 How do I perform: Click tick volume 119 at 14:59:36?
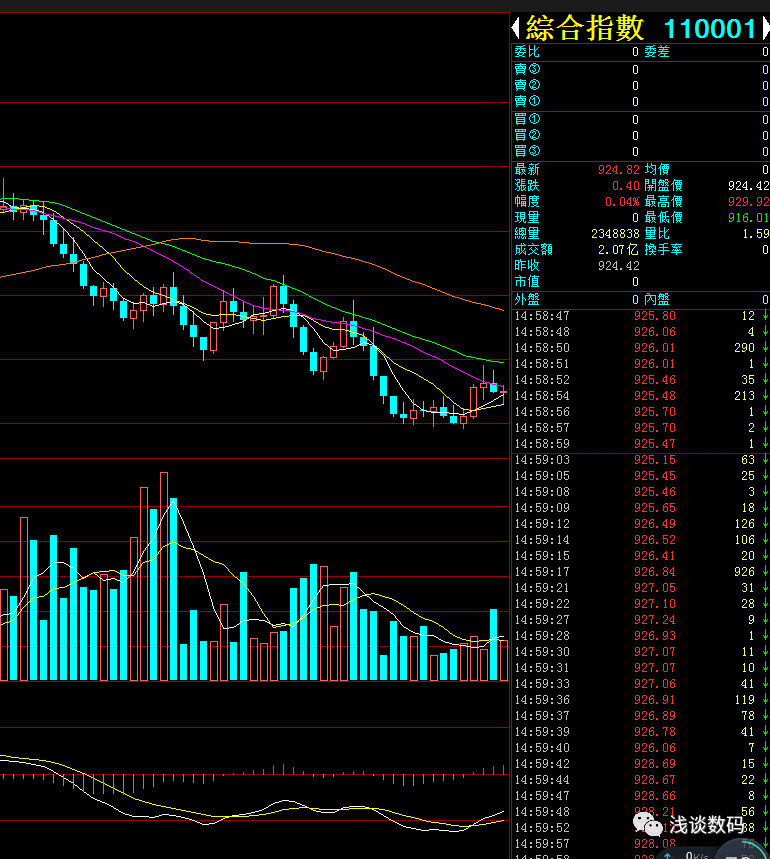(744, 700)
